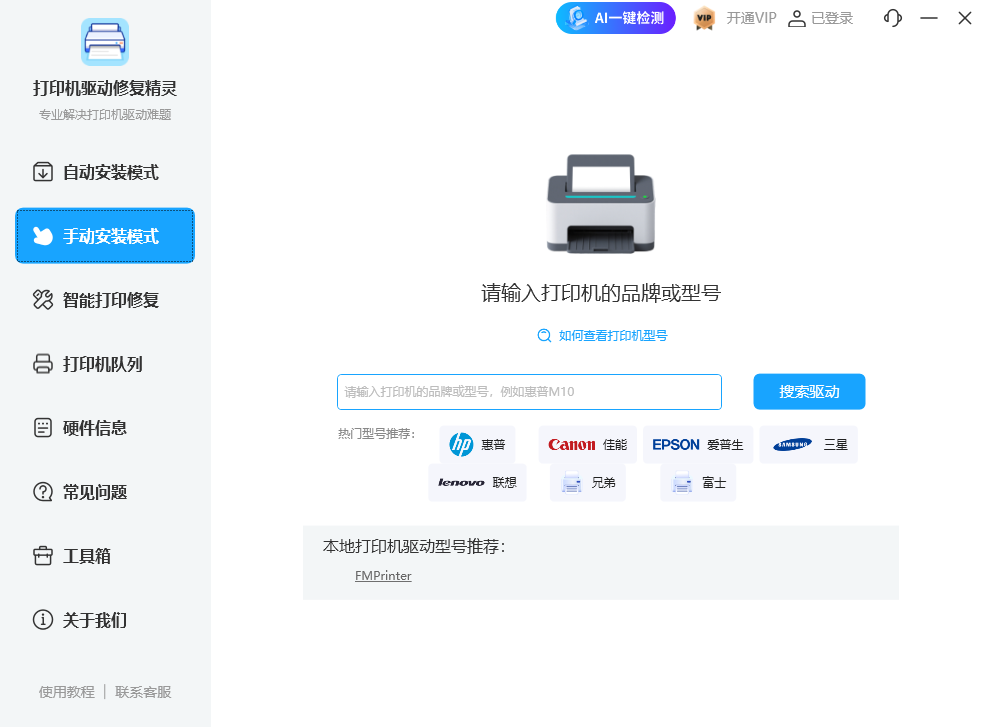Click the FMPrinter local driver link
Screen dimensions: 990x727
coord(383,575)
